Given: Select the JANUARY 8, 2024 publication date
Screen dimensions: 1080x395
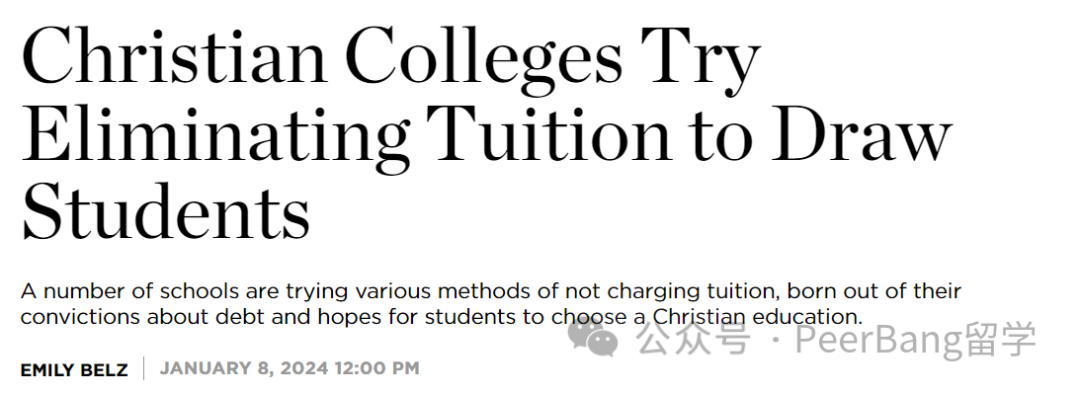Looking at the screenshot, I should (244, 369).
